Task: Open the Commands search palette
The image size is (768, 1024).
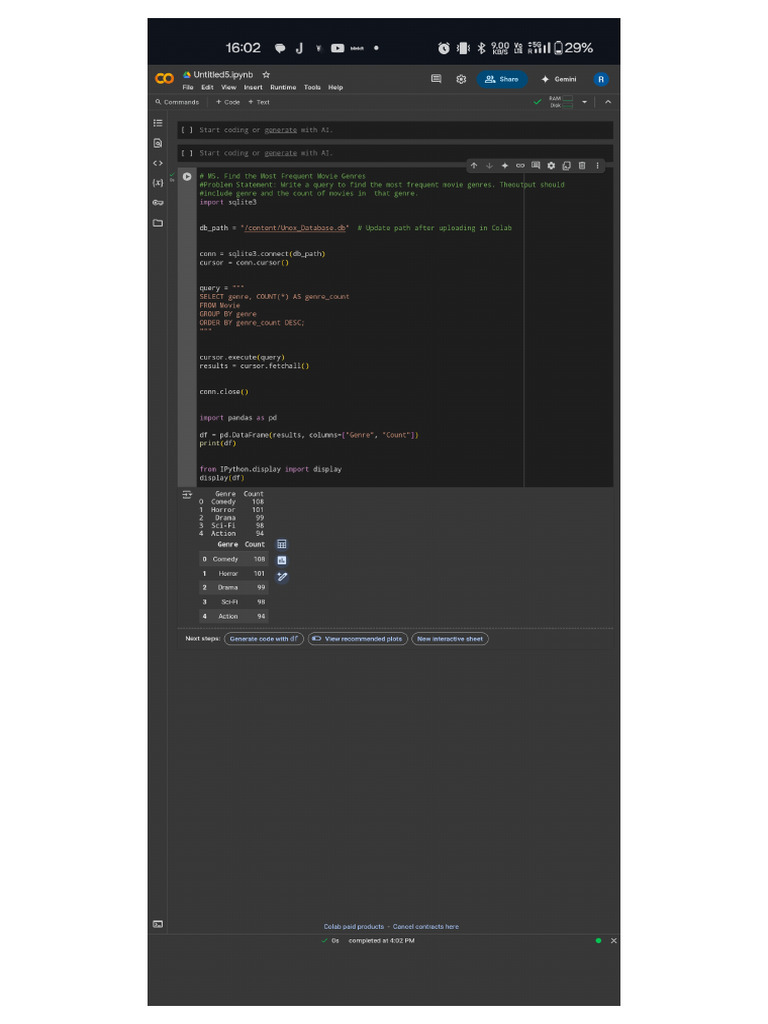Action: pyautogui.click(x=177, y=102)
